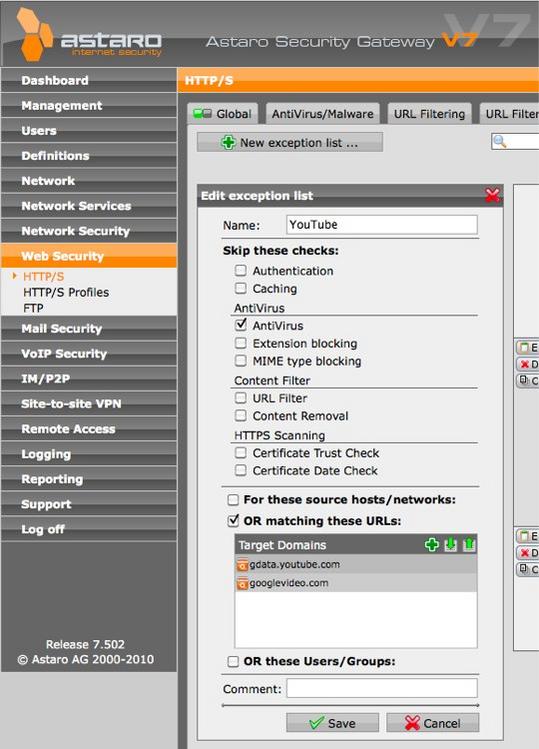Switch to AntiVirus/Malware tab
The height and width of the screenshot is (749, 539).
[323, 114]
